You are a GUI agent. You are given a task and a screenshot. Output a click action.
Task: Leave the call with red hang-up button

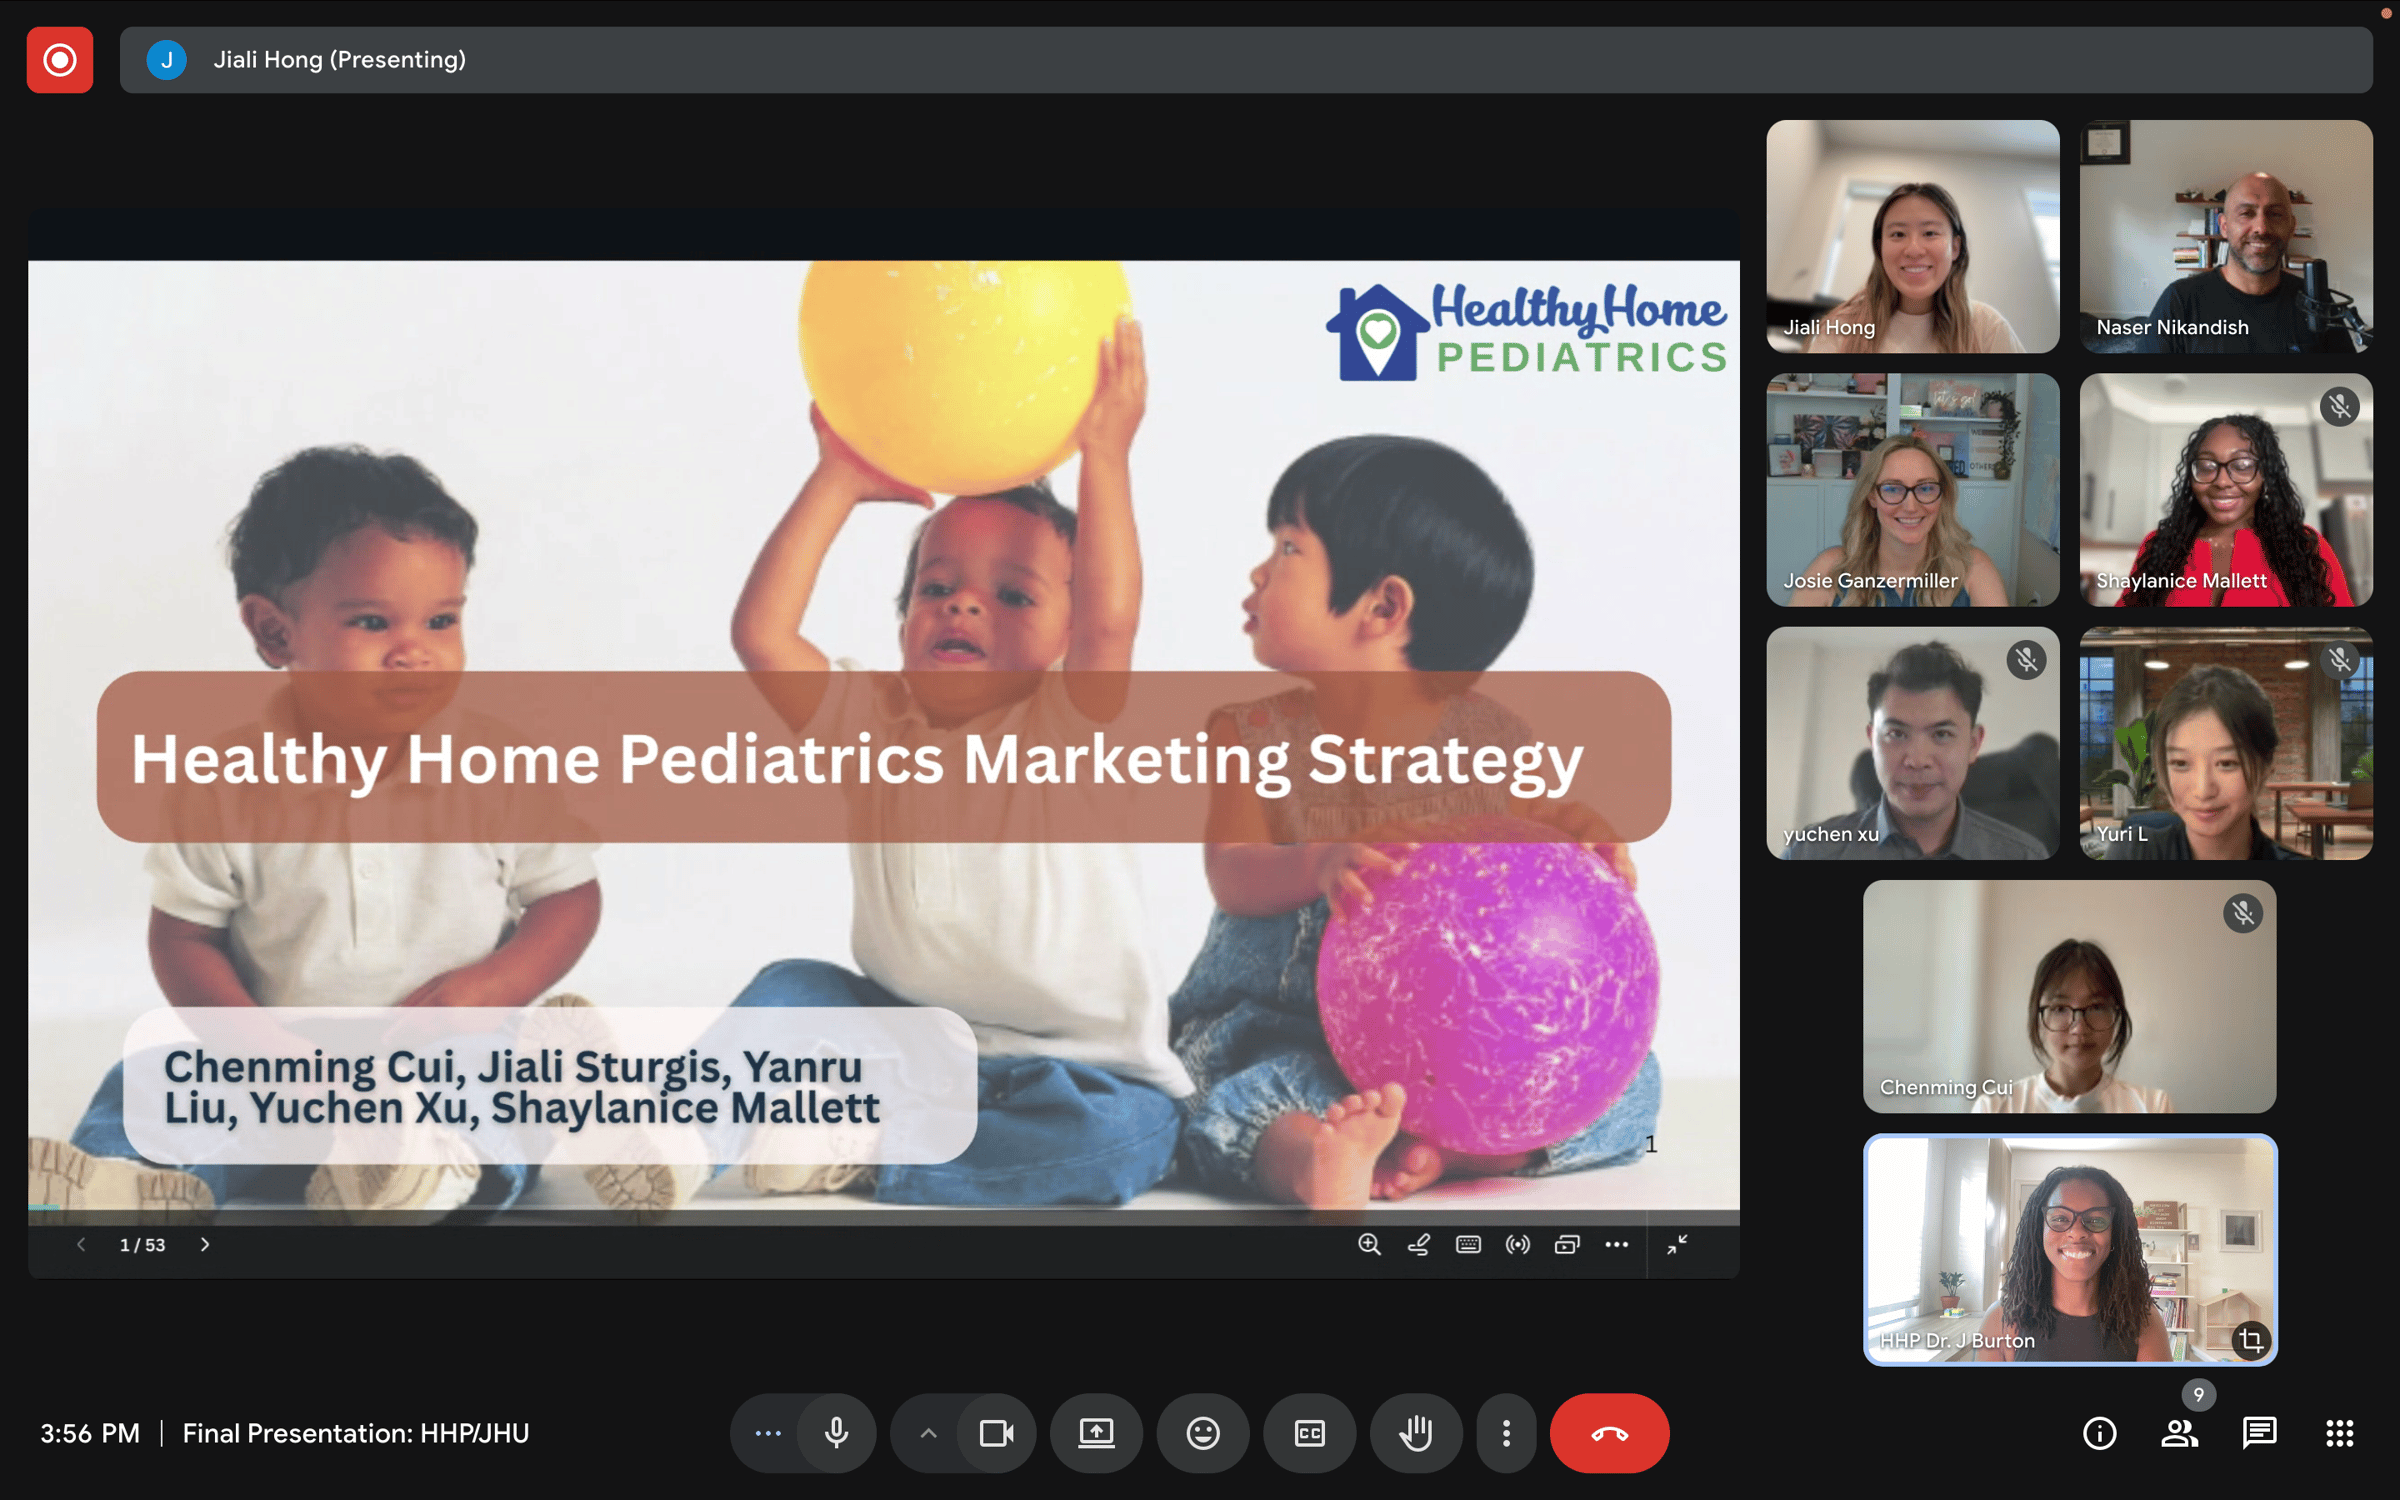(1610, 1433)
